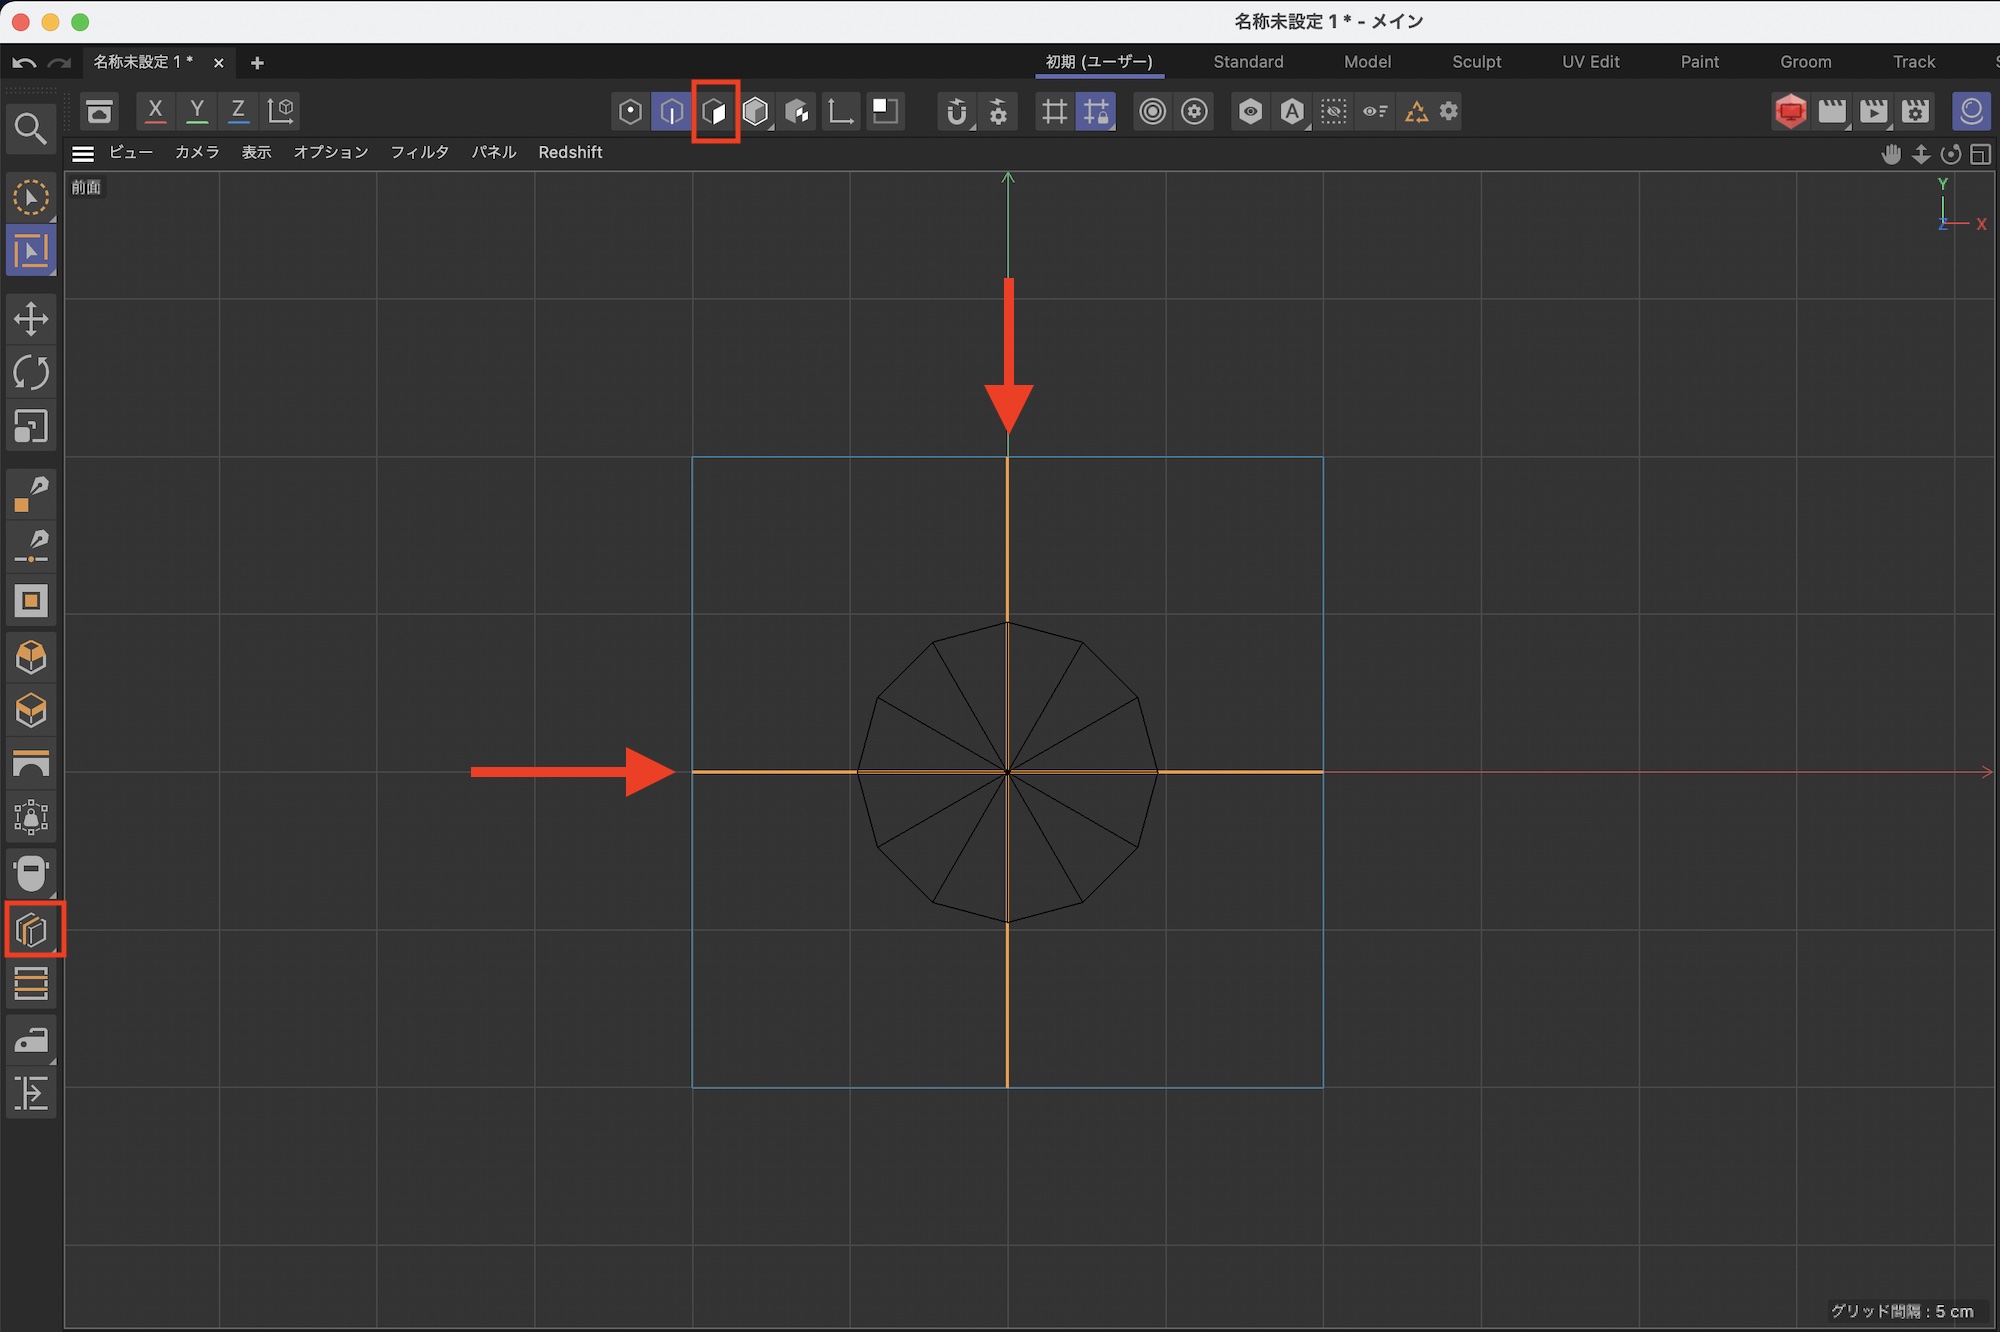Switch to the Sculpt layout tab
The width and height of the screenshot is (2000, 1332).
coord(1476,62)
